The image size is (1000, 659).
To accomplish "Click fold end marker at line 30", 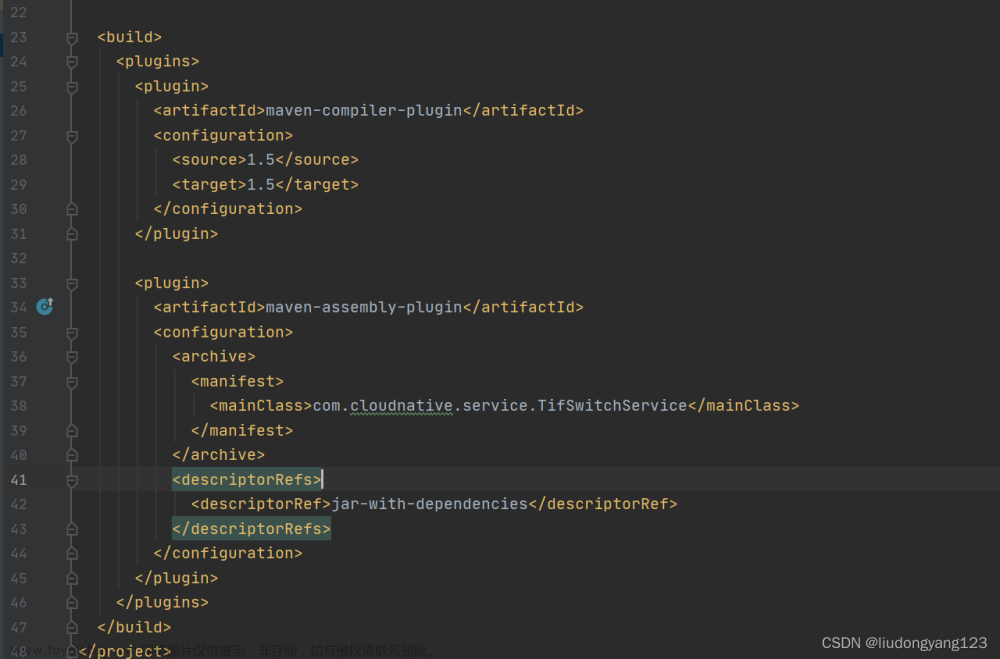I will [72, 209].
